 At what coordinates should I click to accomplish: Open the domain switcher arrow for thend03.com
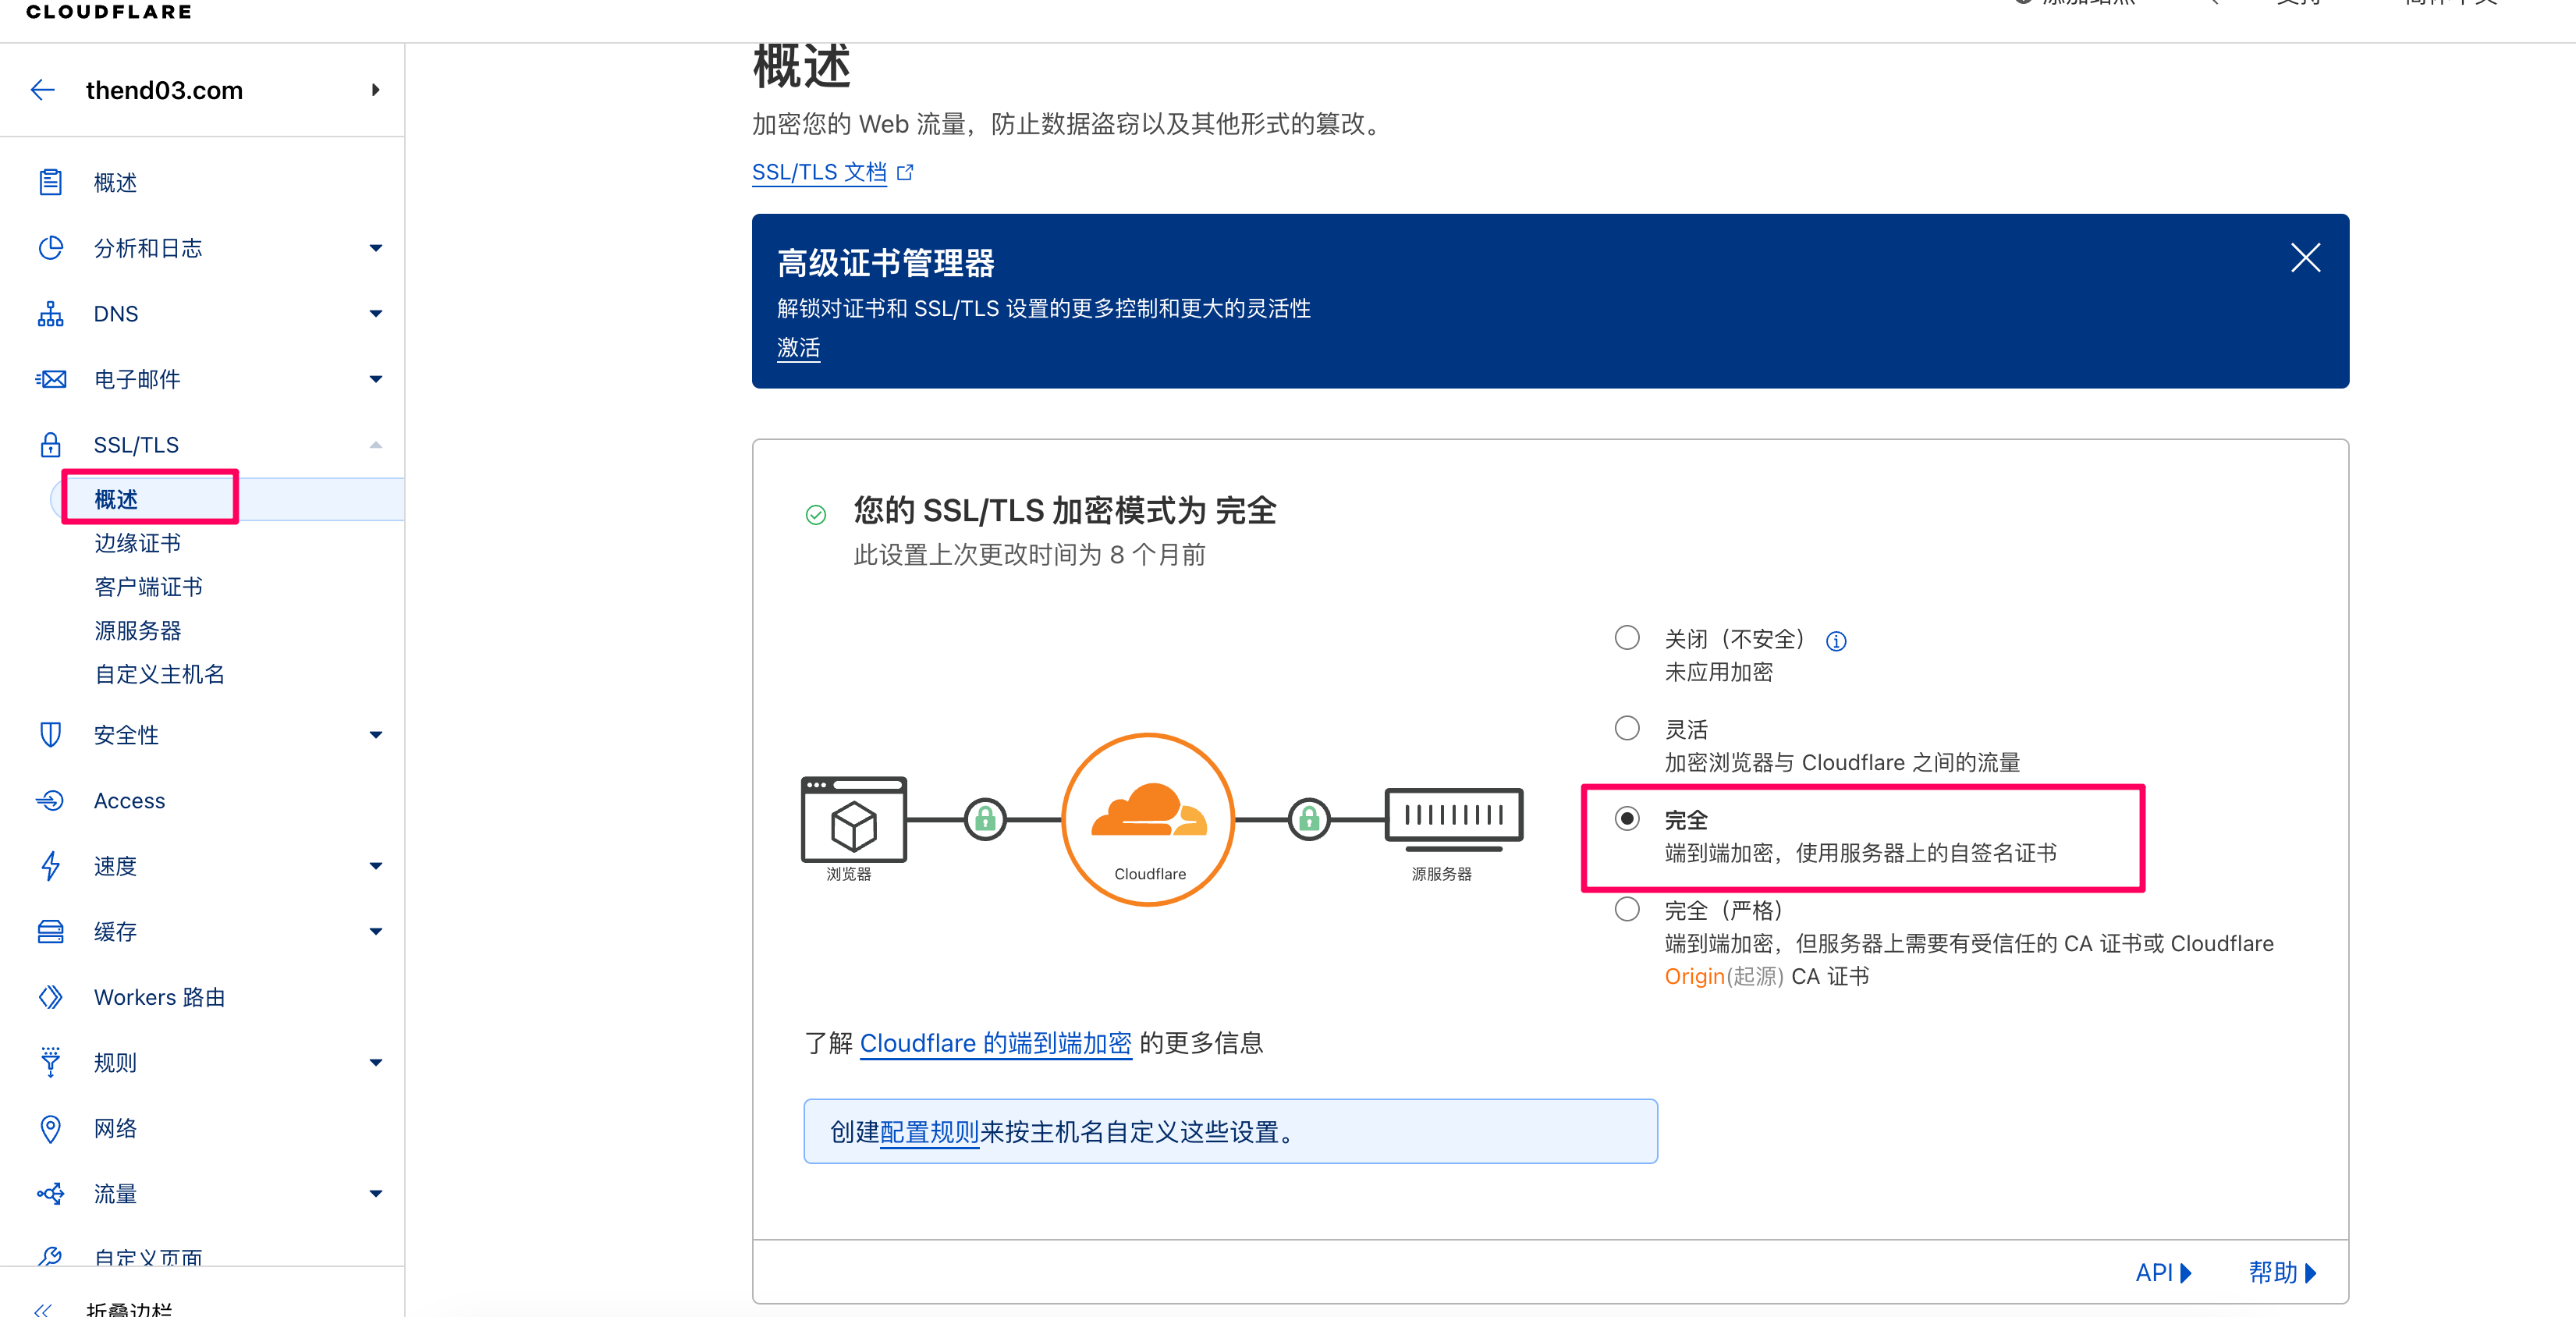(375, 90)
